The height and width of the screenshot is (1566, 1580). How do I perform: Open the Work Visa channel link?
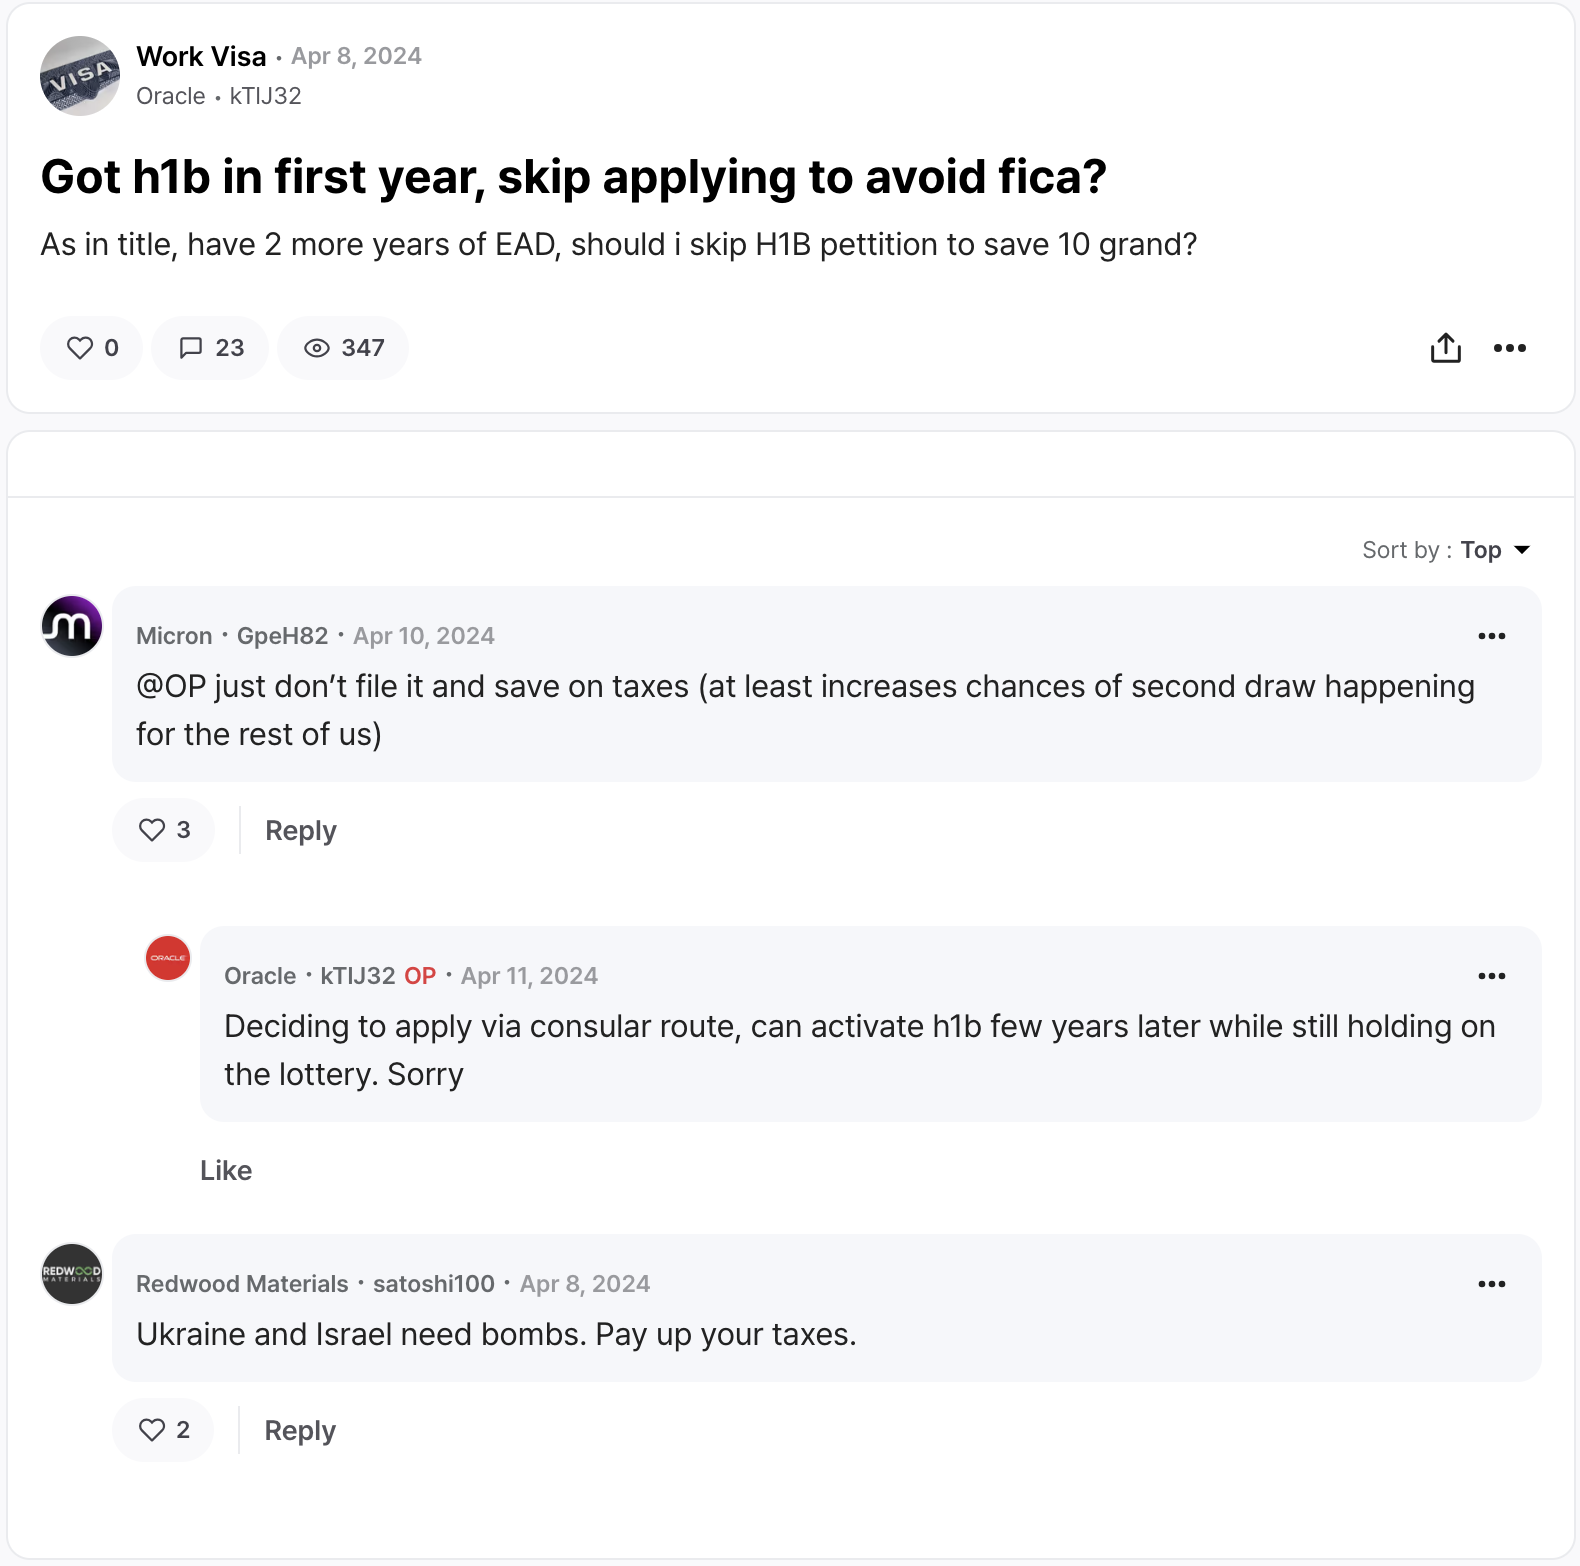[201, 56]
